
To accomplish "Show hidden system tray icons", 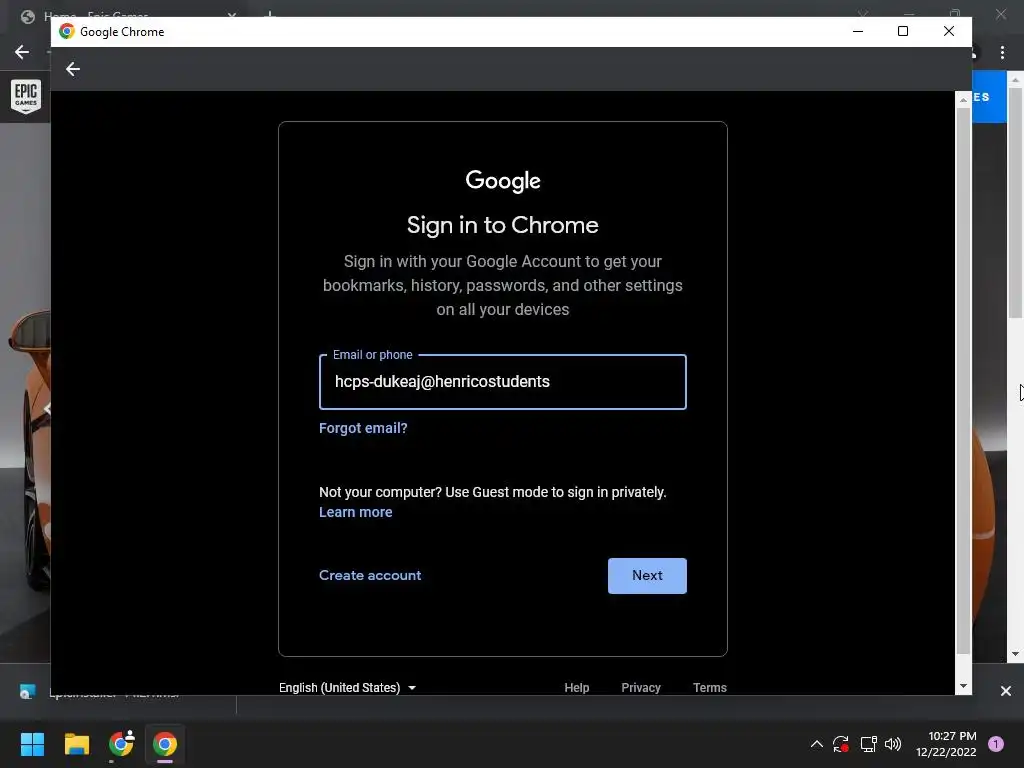I will (816, 744).
